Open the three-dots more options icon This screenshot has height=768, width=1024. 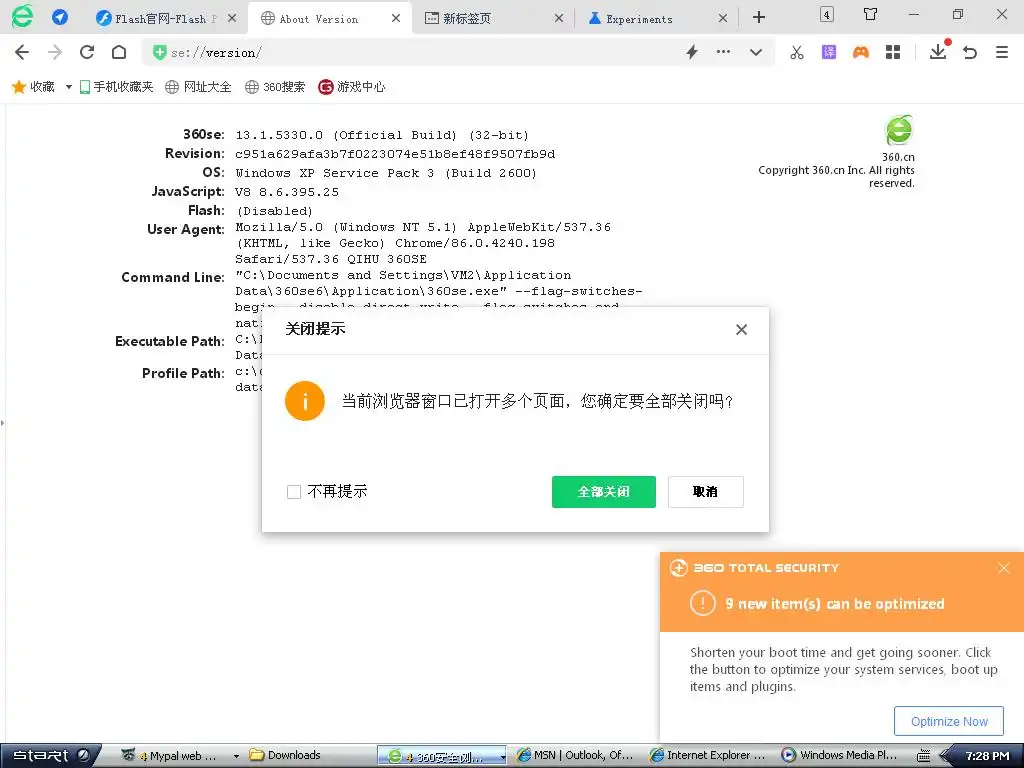tap(723, 52)
